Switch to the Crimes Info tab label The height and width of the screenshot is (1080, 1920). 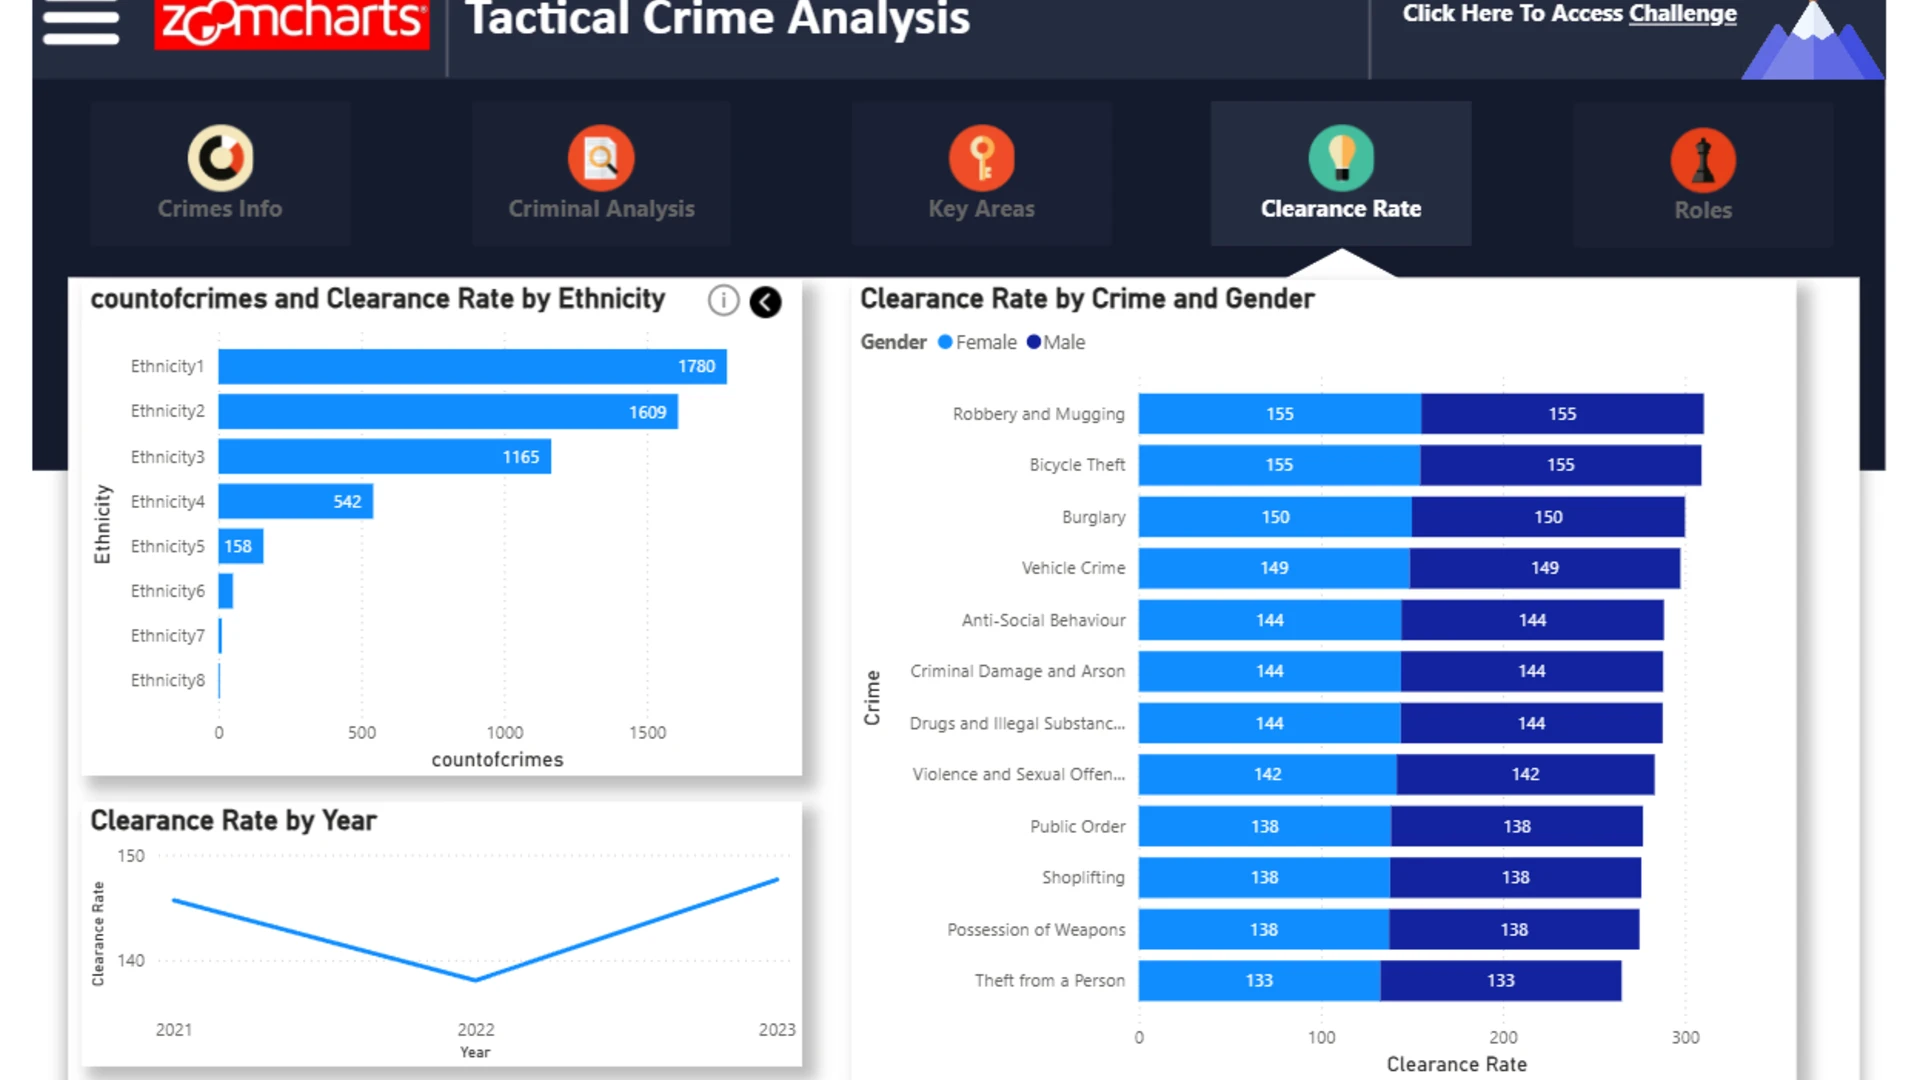220,209
